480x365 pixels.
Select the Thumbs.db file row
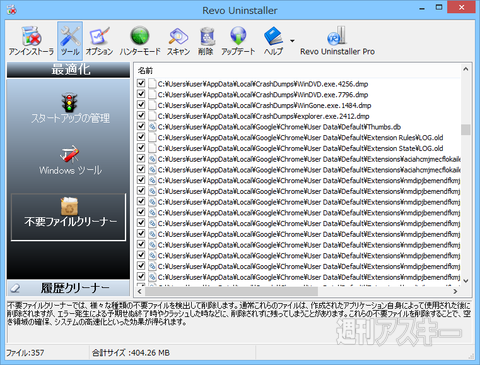279,127
